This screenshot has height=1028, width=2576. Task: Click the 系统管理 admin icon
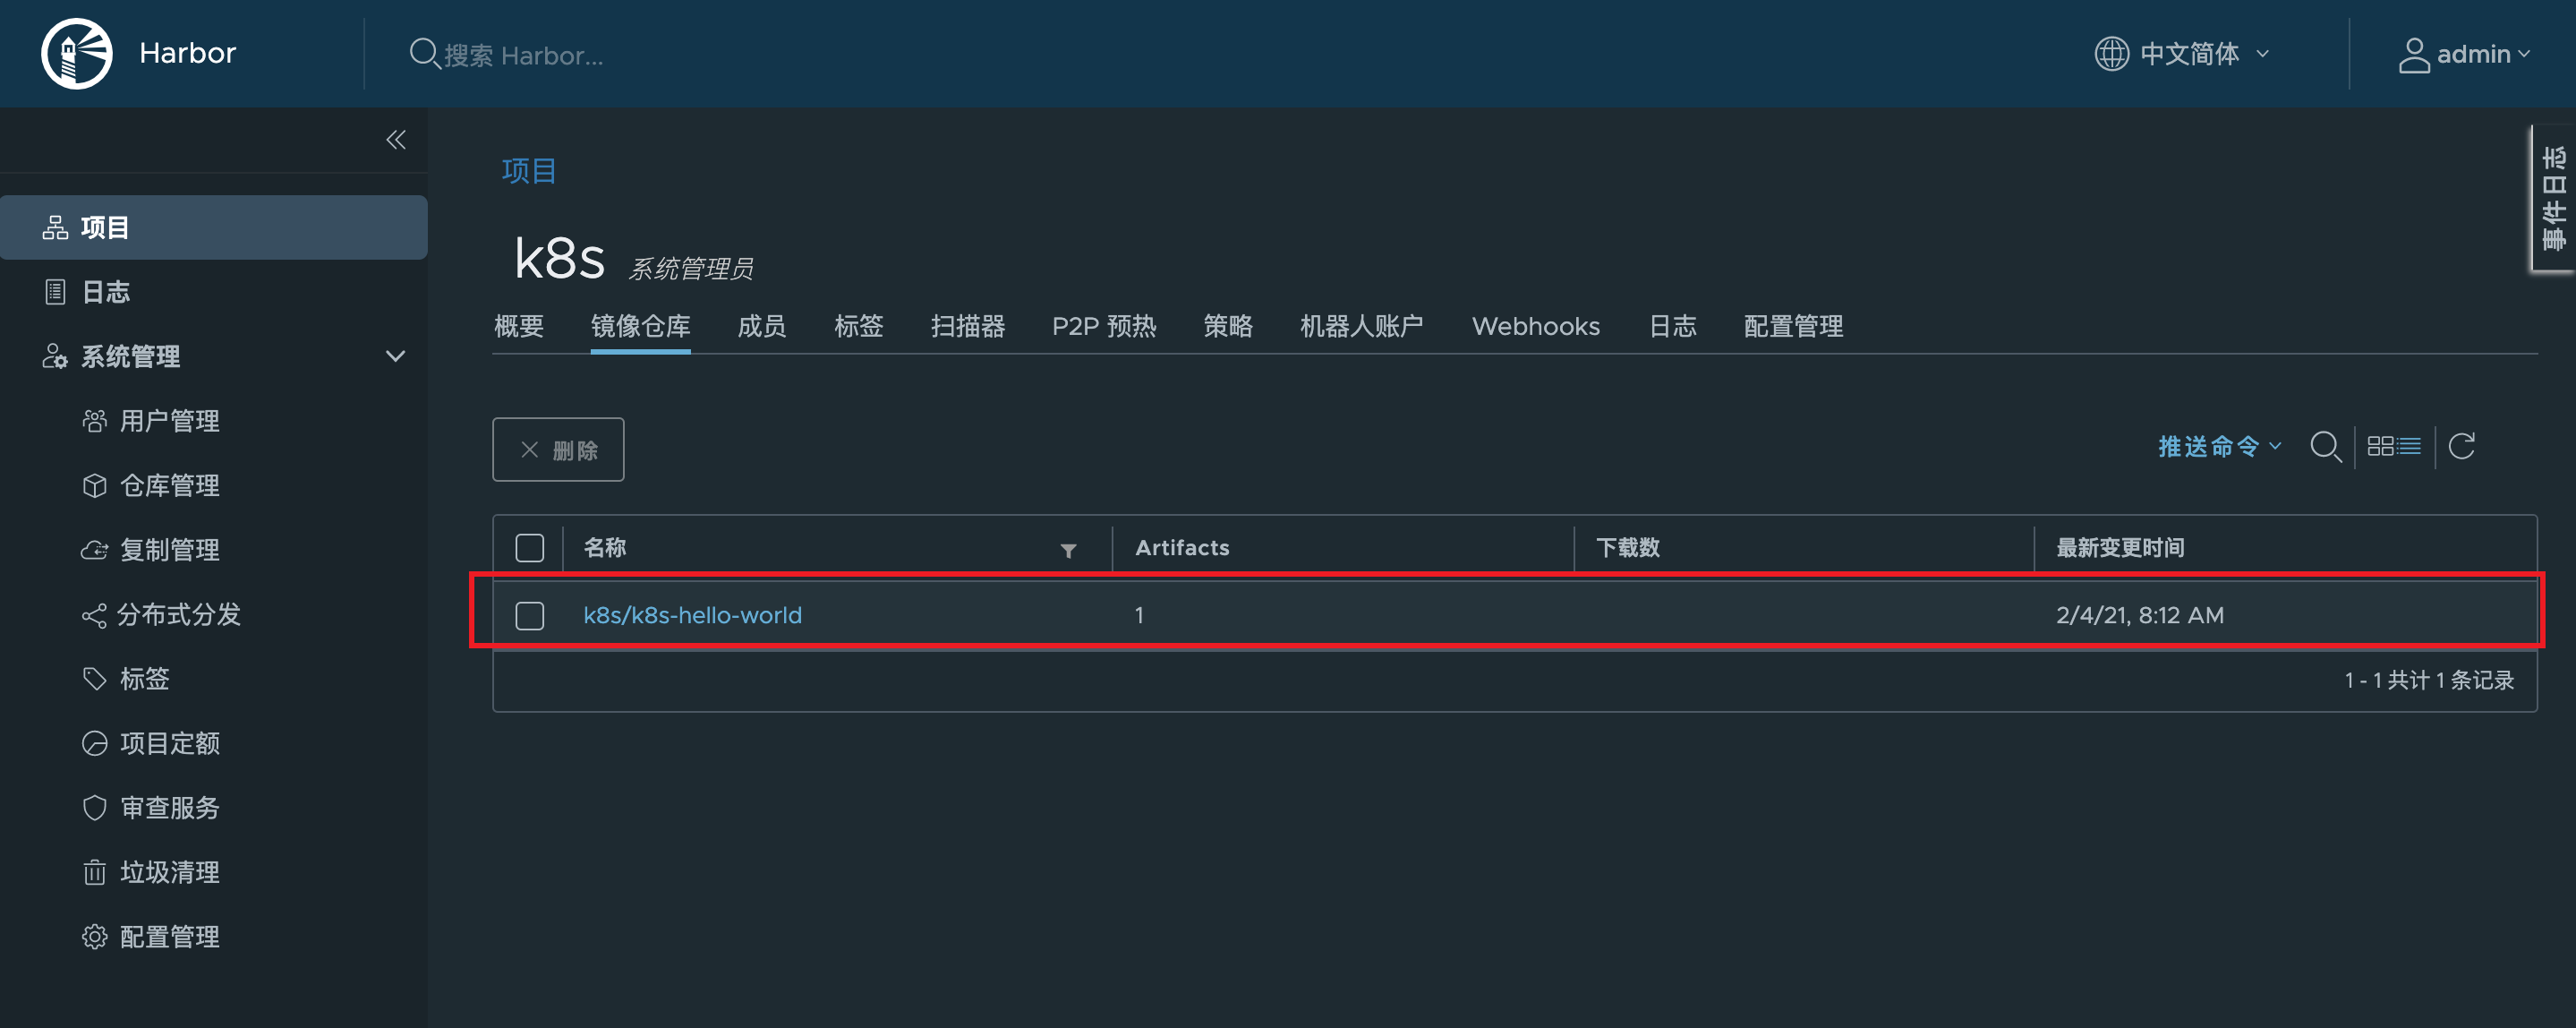click(55, 356)
